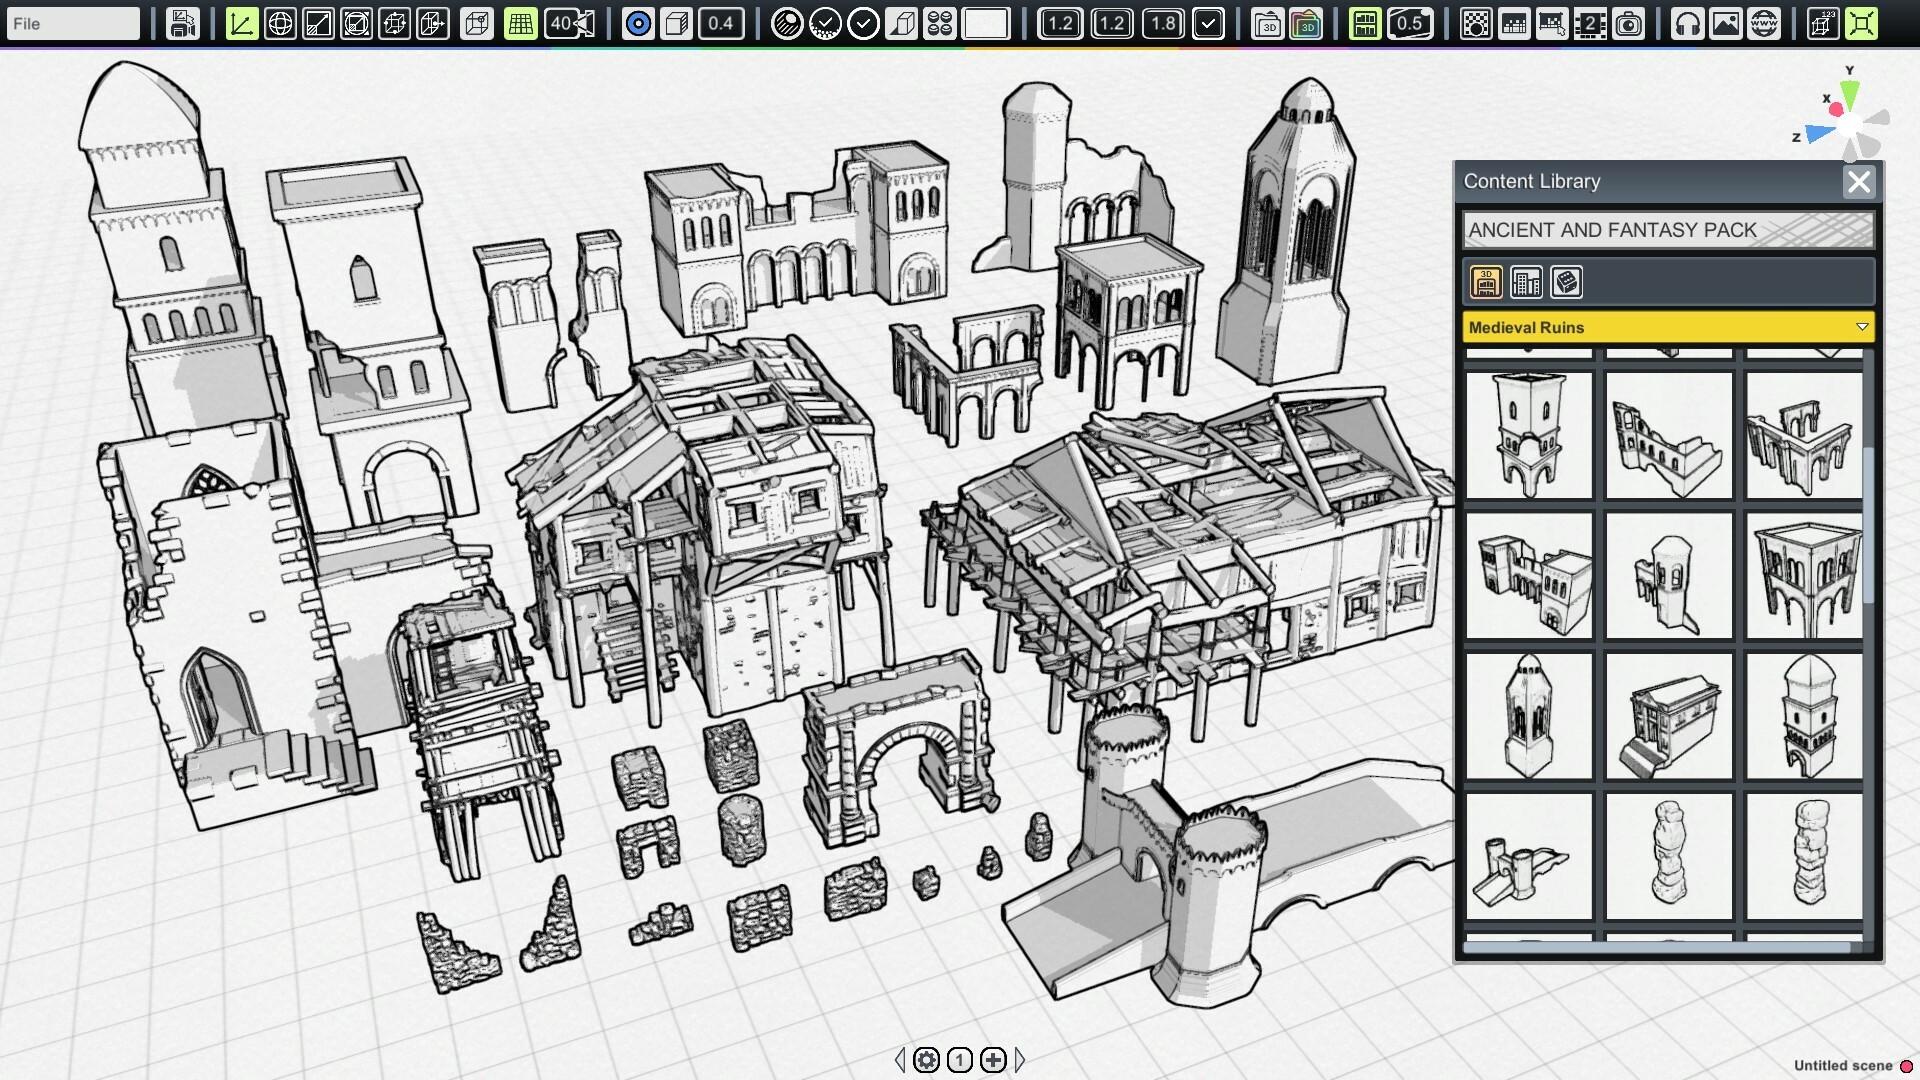Click the camera capture icon
This screenshot has height=1080, width=1920.
tap(1630, 22)
